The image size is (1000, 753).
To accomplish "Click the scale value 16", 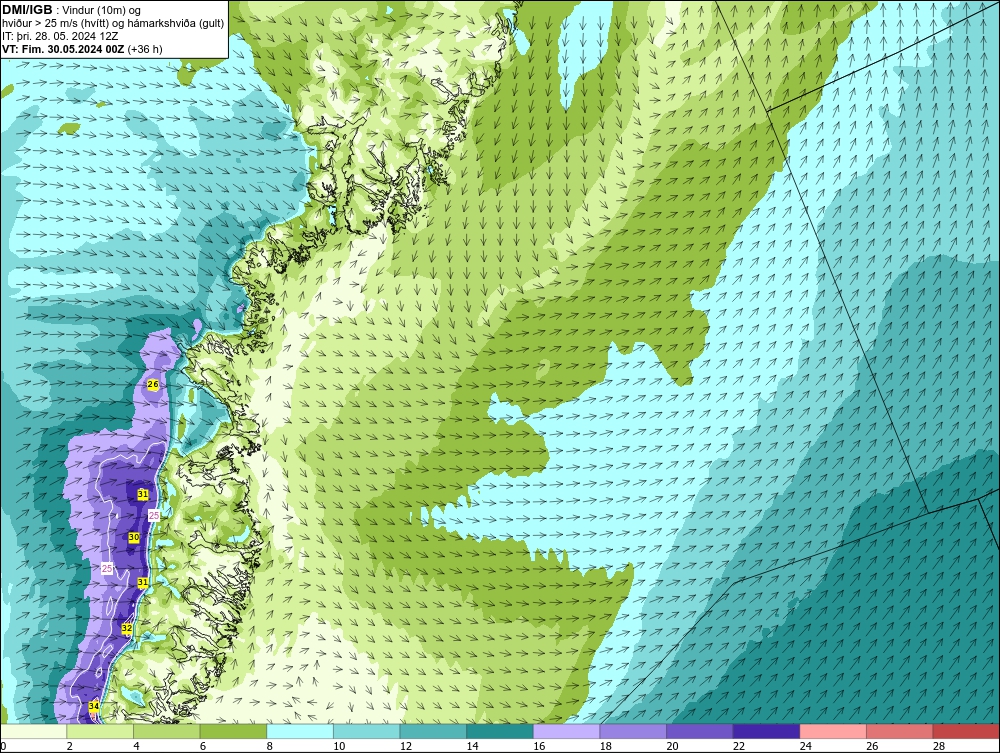I will point(539,746).
